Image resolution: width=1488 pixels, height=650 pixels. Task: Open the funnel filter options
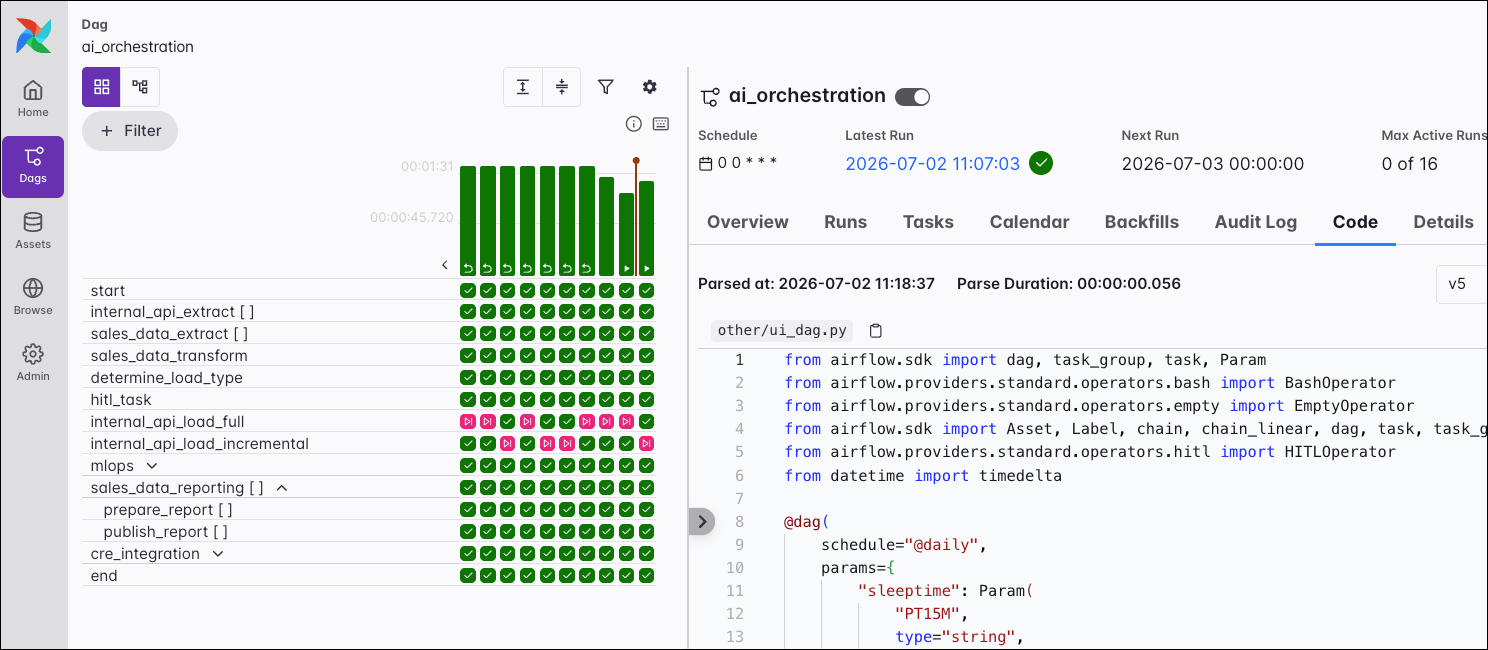(606, 87)
